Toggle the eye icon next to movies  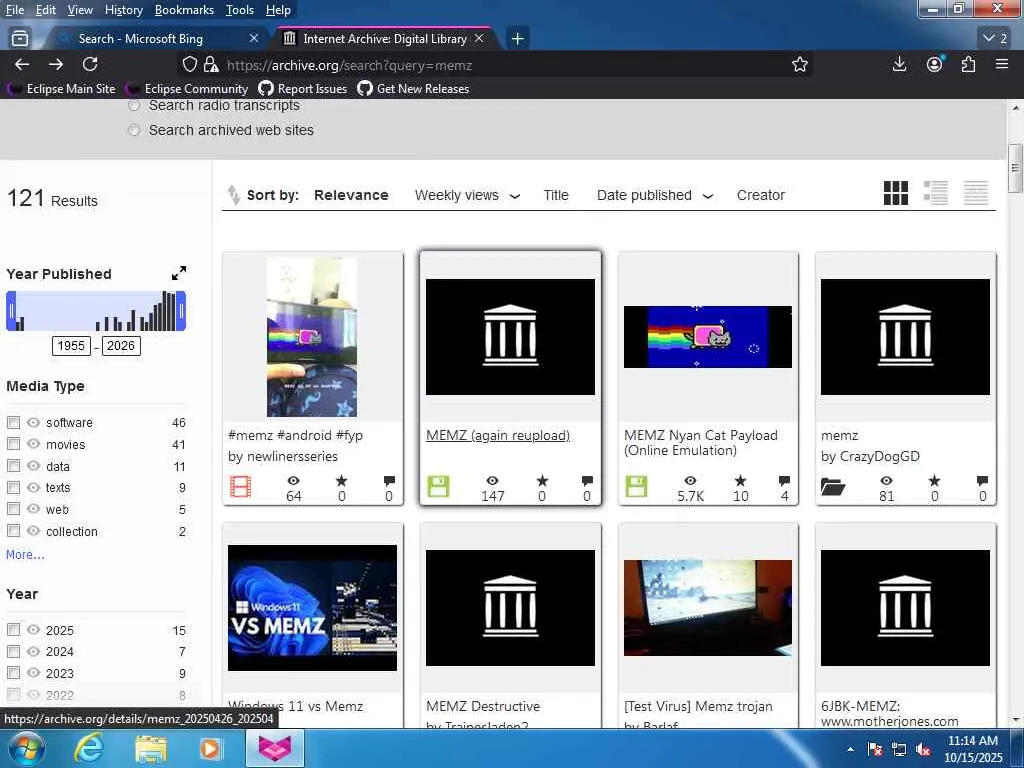(33, 444)
